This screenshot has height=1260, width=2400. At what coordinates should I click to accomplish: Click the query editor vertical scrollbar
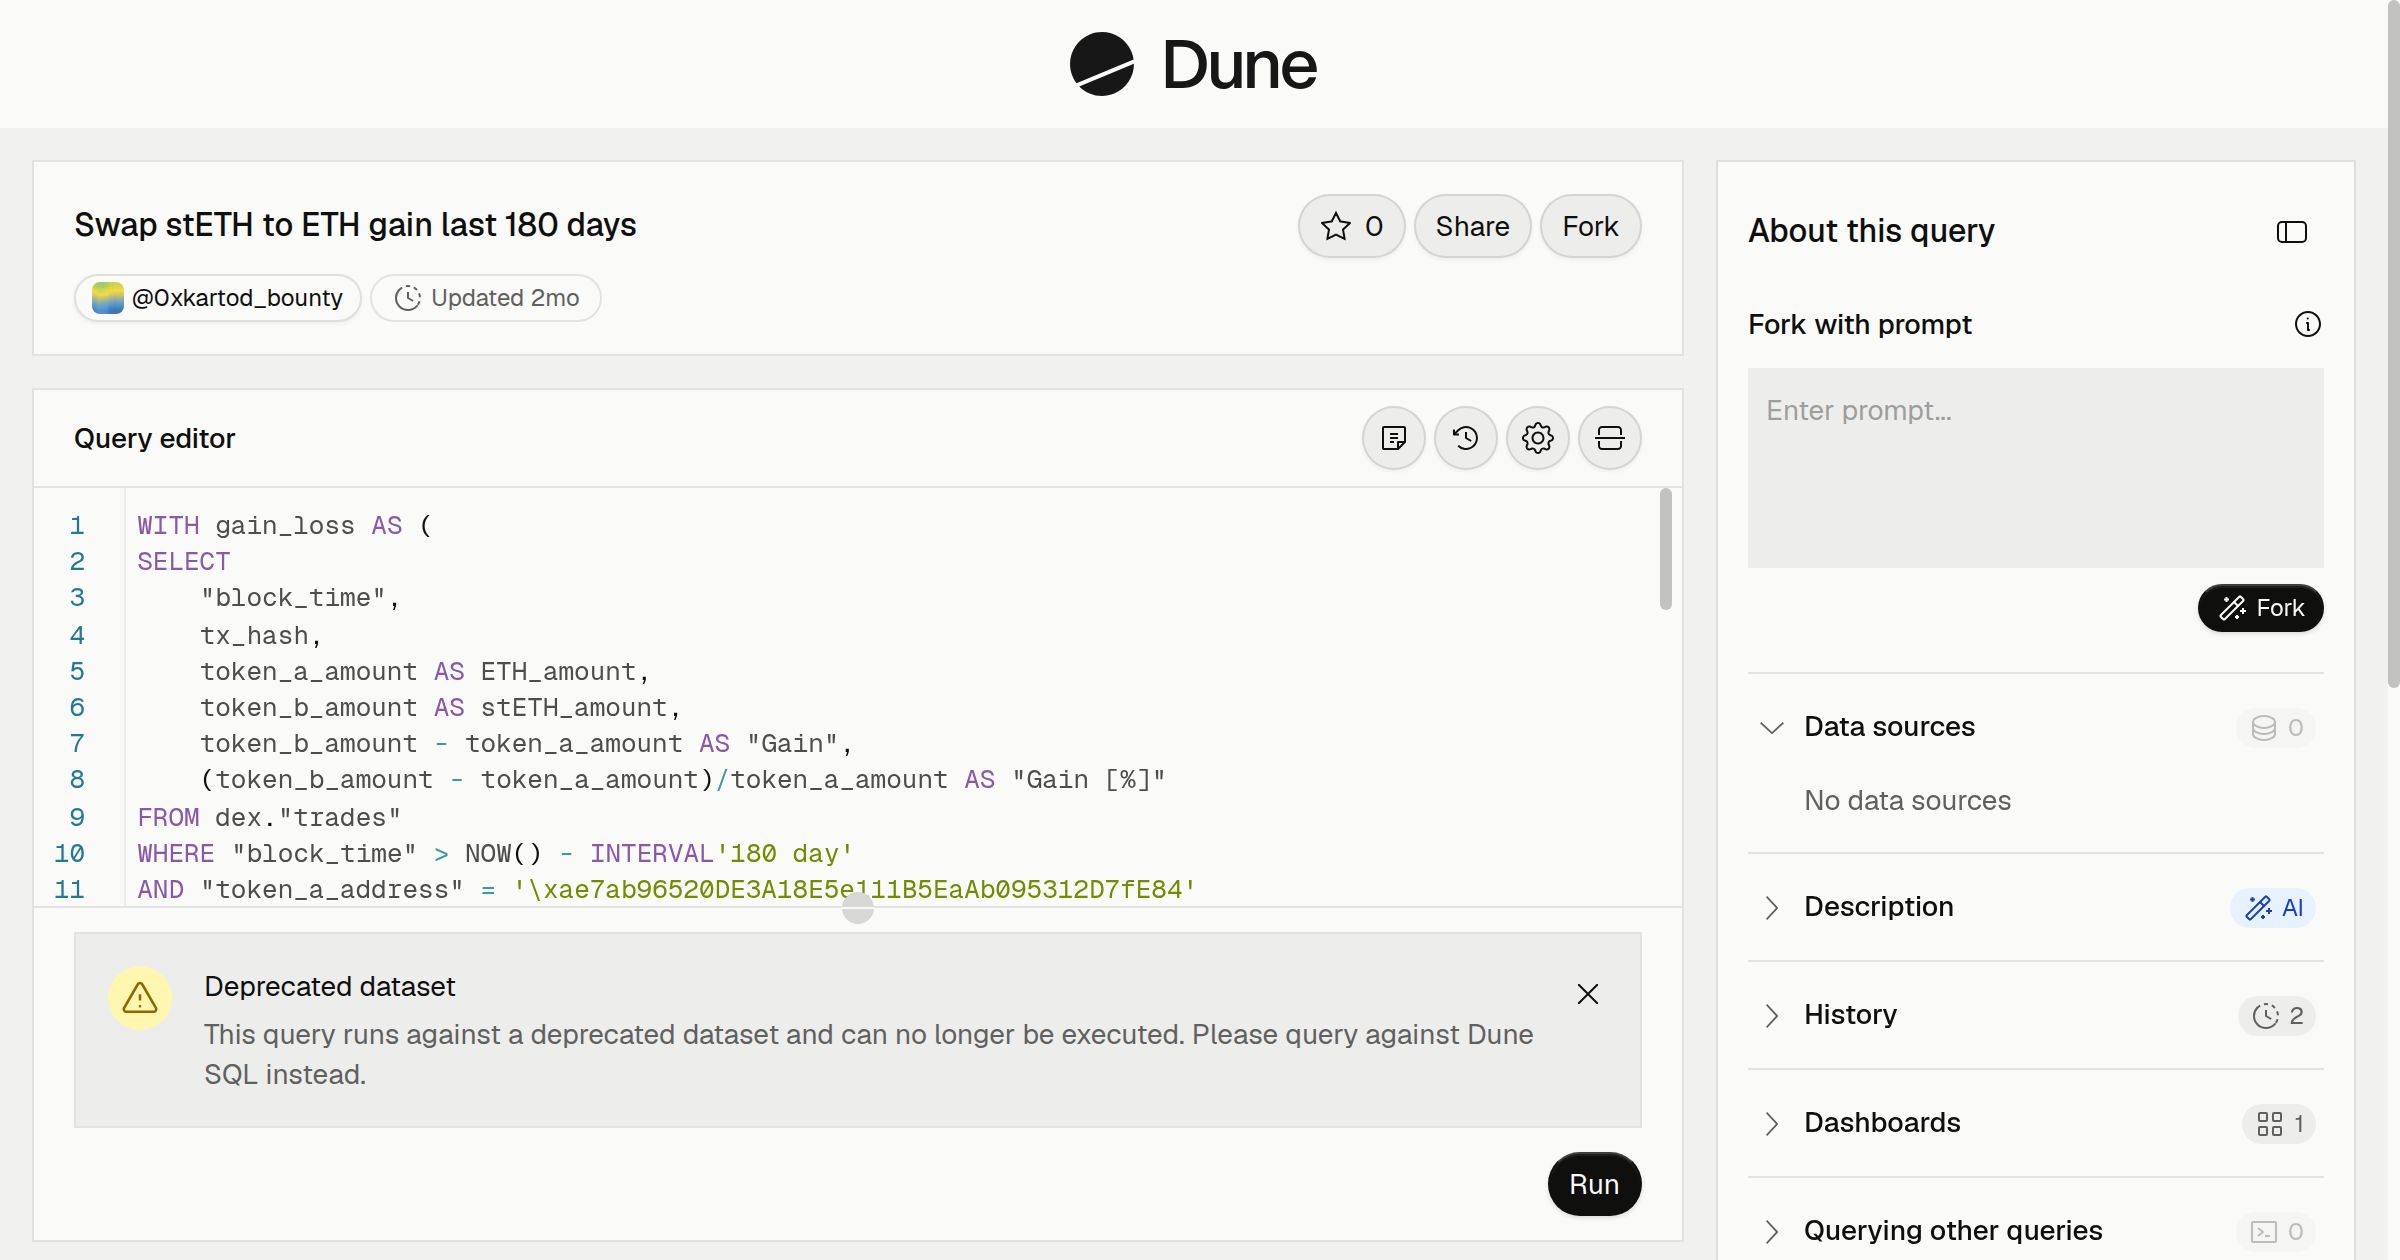(1665, 549)
